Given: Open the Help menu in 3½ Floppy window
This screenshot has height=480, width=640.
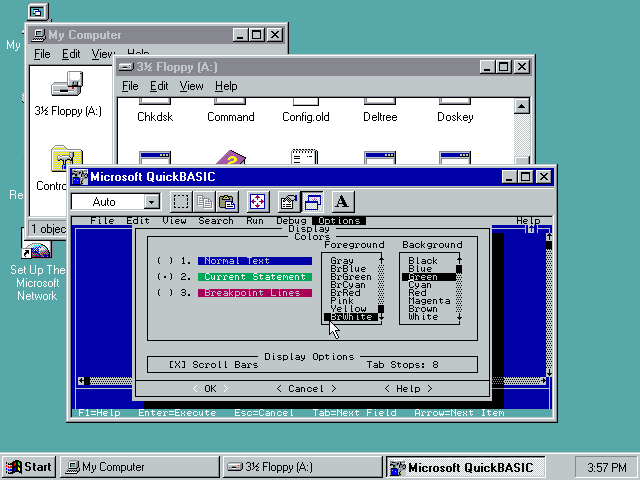Looking at the screenshot, I should tap(226, 86).
